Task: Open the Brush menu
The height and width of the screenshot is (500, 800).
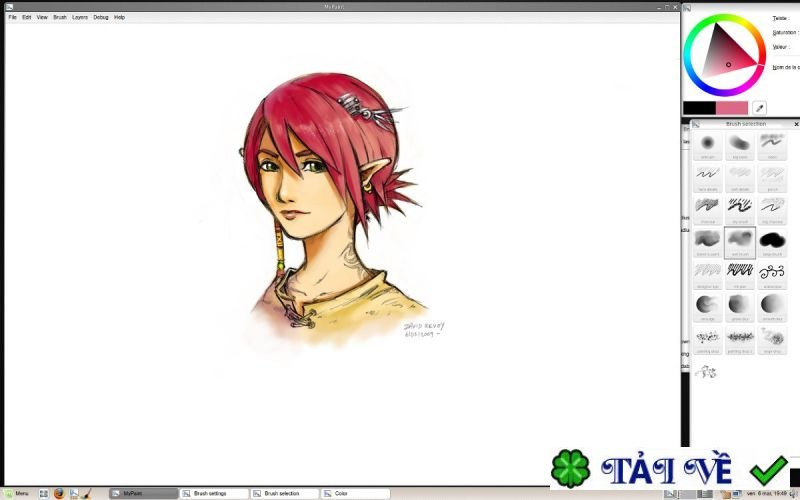Action: coord(60,17)
